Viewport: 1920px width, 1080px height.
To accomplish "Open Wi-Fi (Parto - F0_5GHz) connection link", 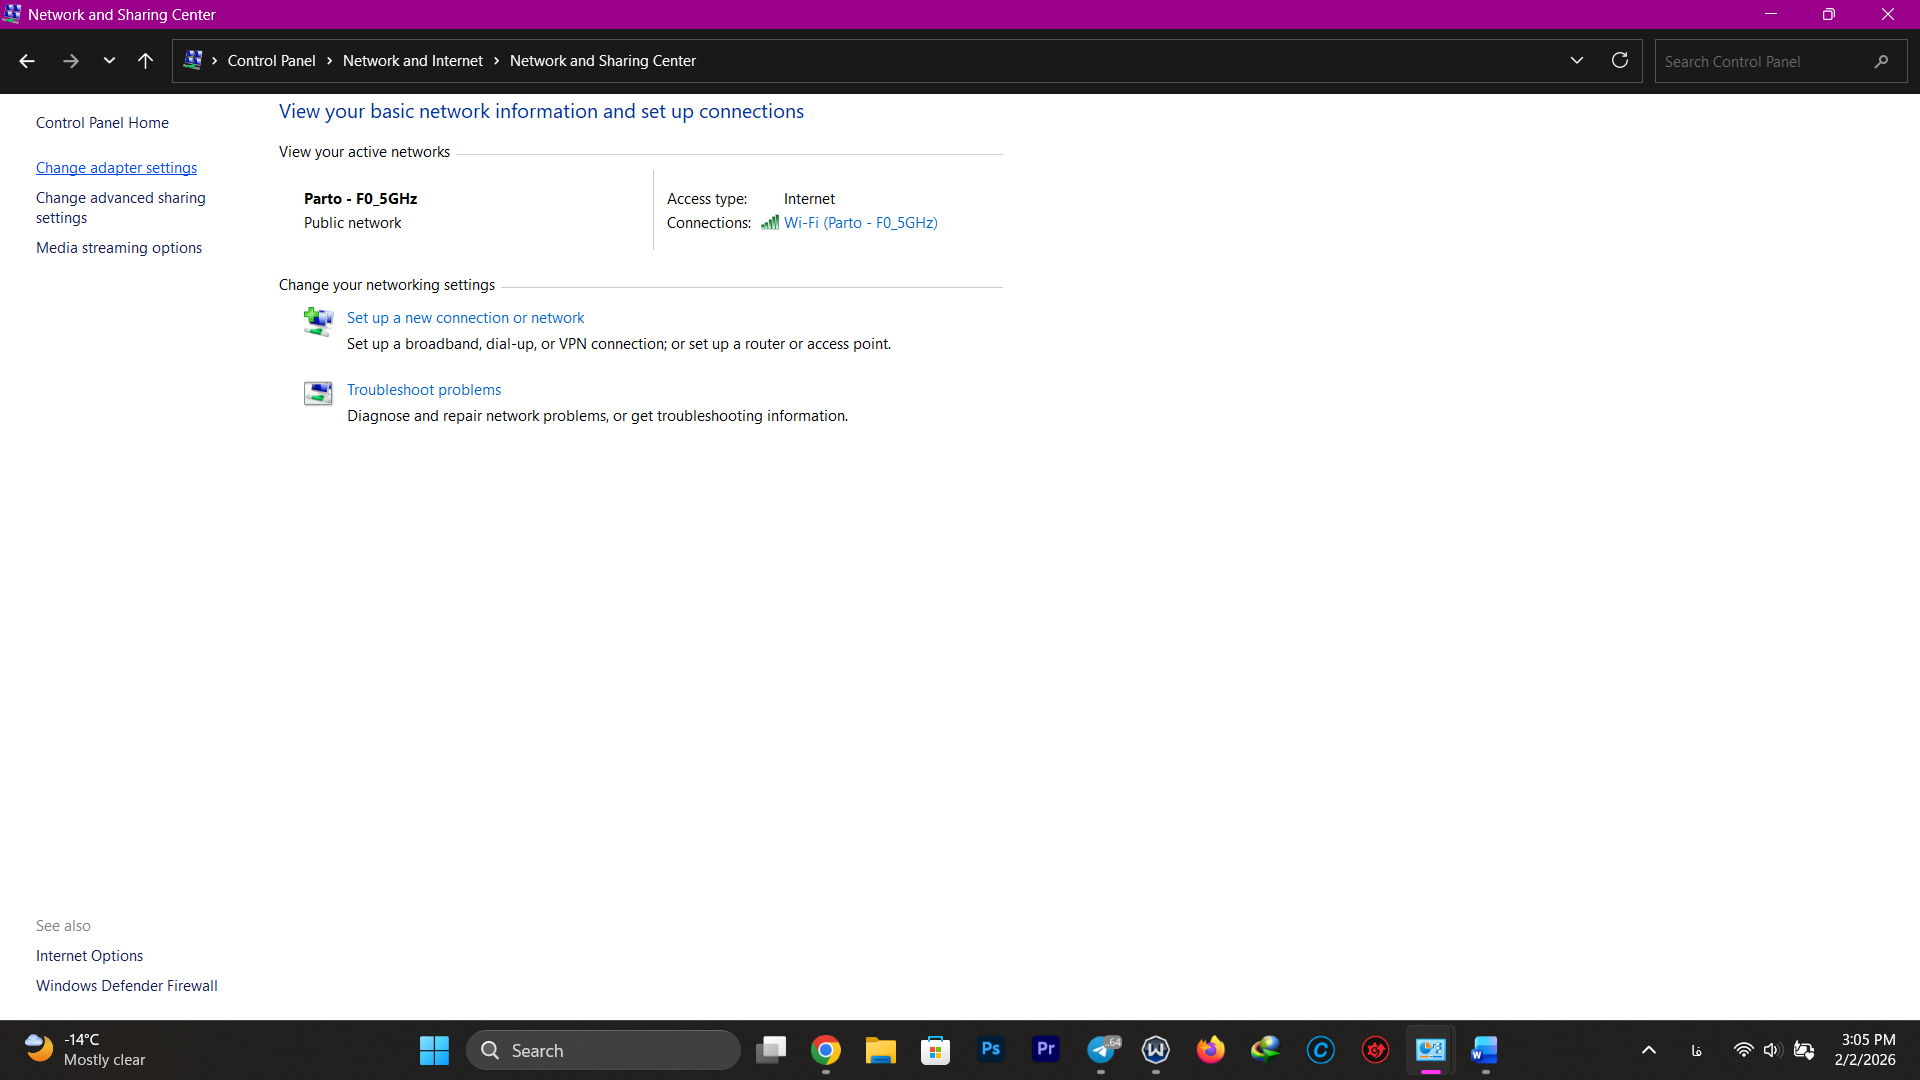I will [x=860, y=223].
